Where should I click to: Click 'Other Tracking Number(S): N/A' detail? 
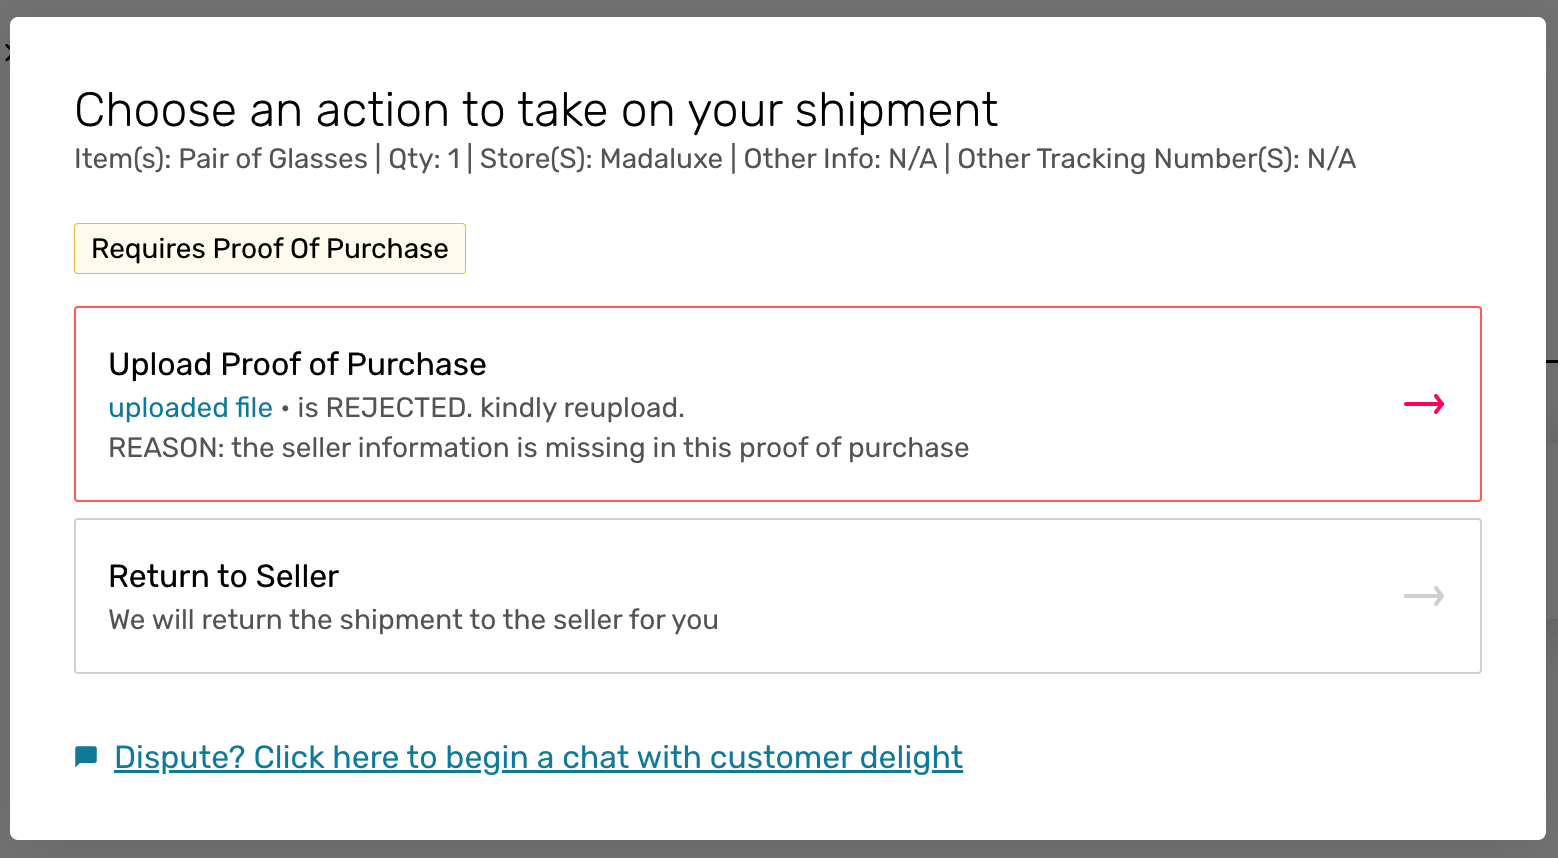pos(1156,159)
